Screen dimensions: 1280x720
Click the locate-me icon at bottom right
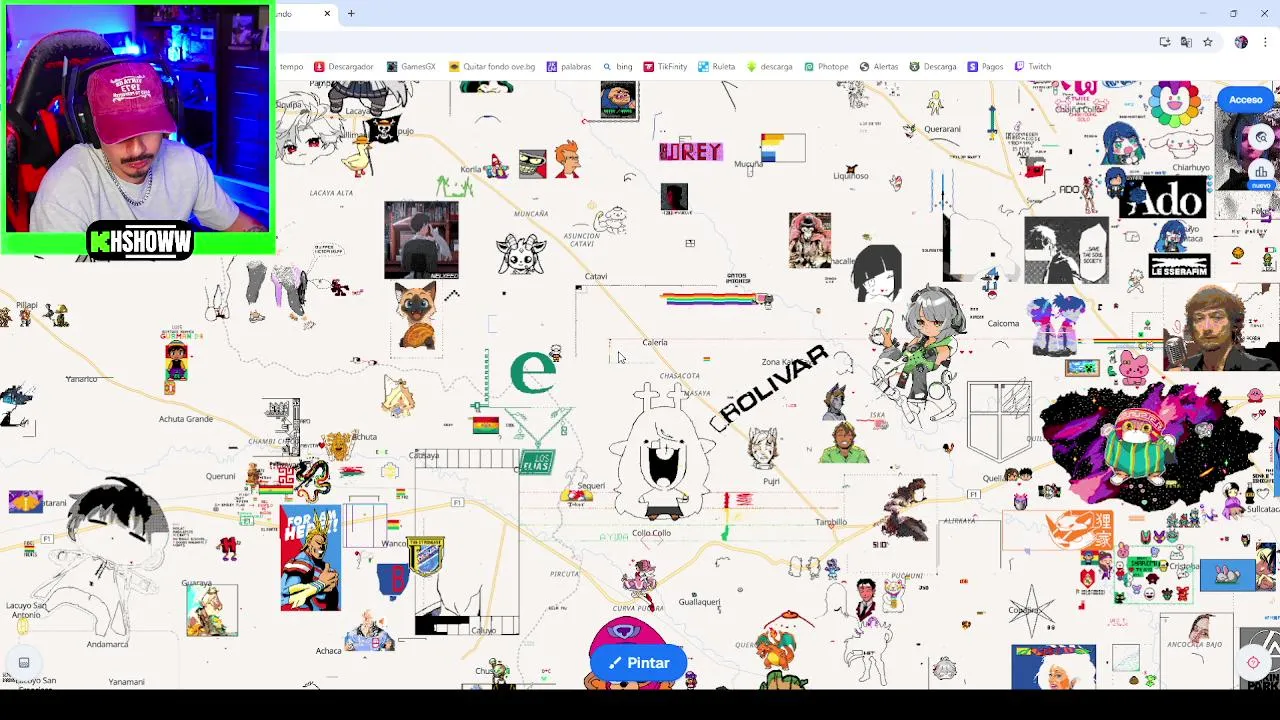pos(1253,662)
